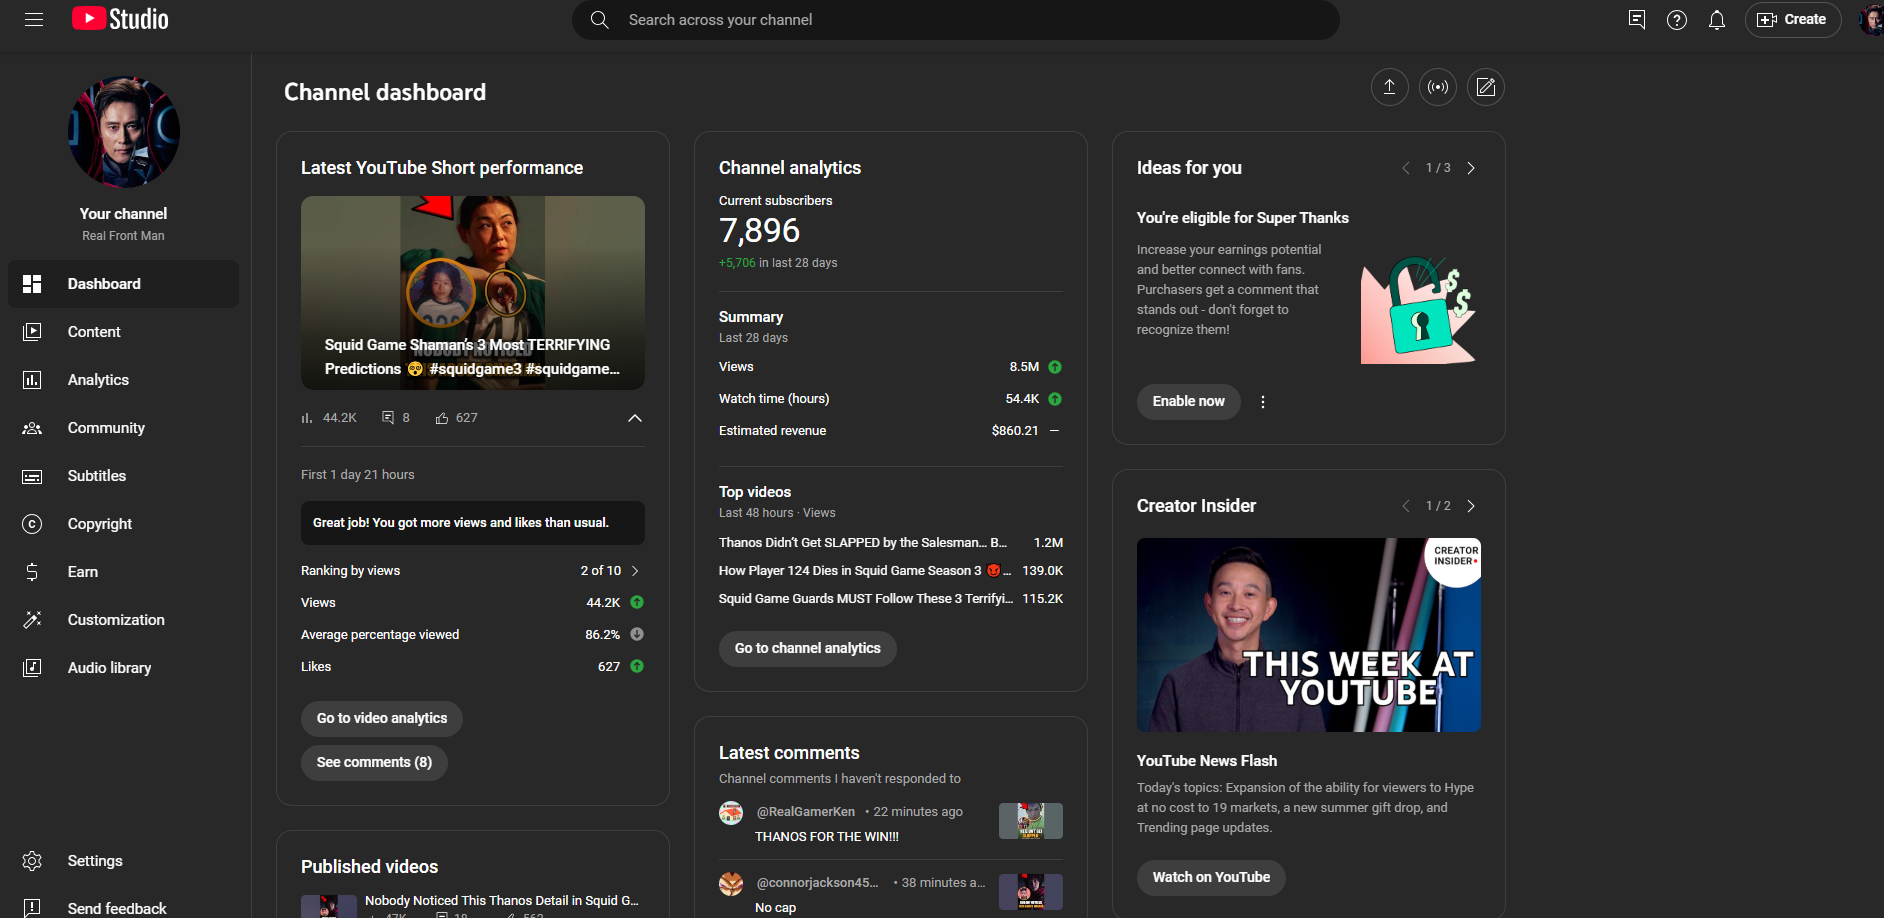The image size is (1884, 918).
Task: Open Content in the sidebar
Action: (124, 332)
